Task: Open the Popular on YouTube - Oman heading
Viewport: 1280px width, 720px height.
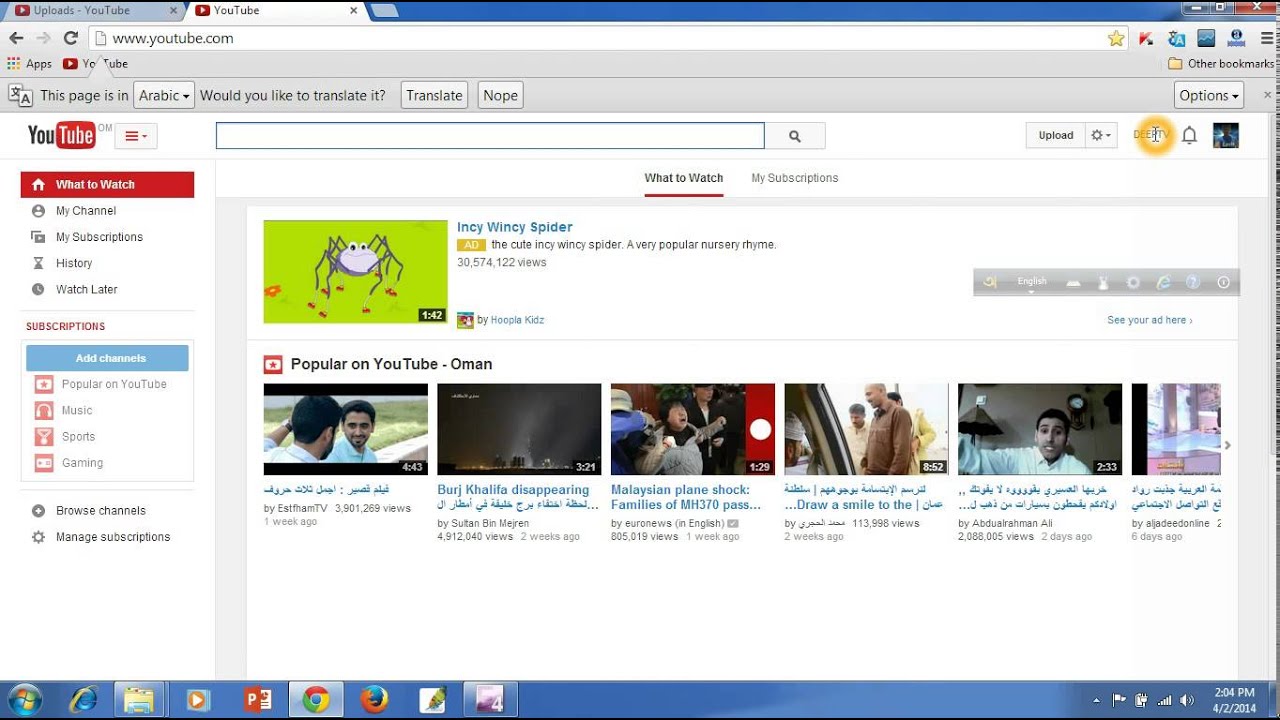Action: (391, 364)
